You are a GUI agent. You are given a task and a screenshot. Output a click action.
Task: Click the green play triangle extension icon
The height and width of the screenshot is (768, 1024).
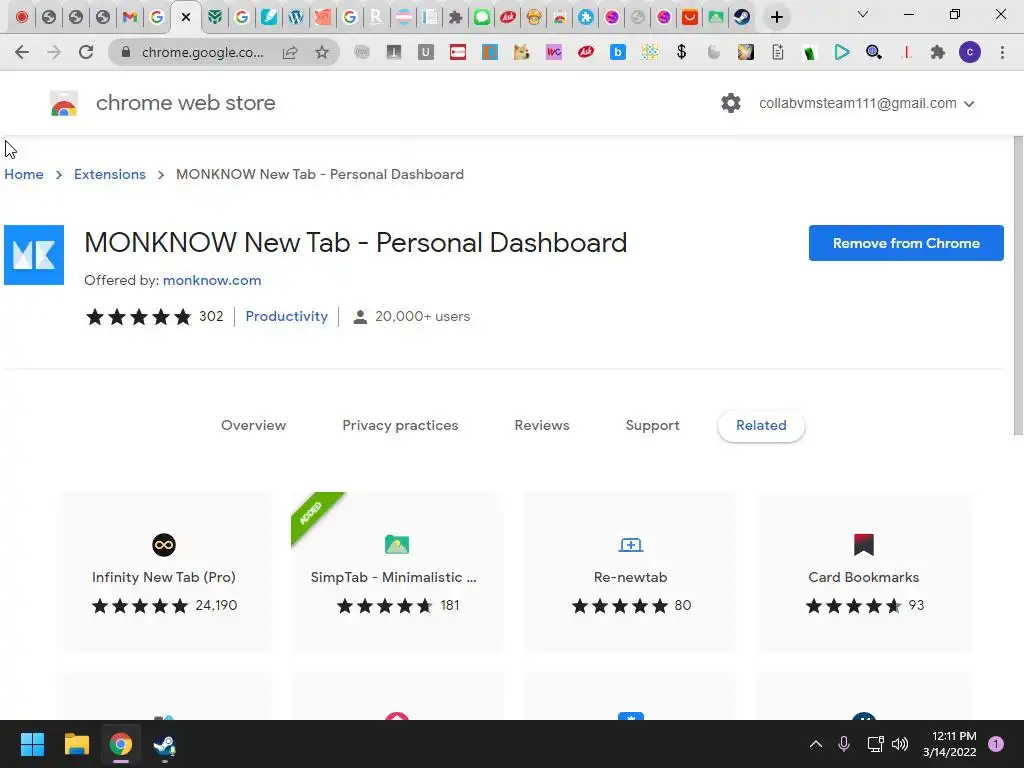[842, 52]
